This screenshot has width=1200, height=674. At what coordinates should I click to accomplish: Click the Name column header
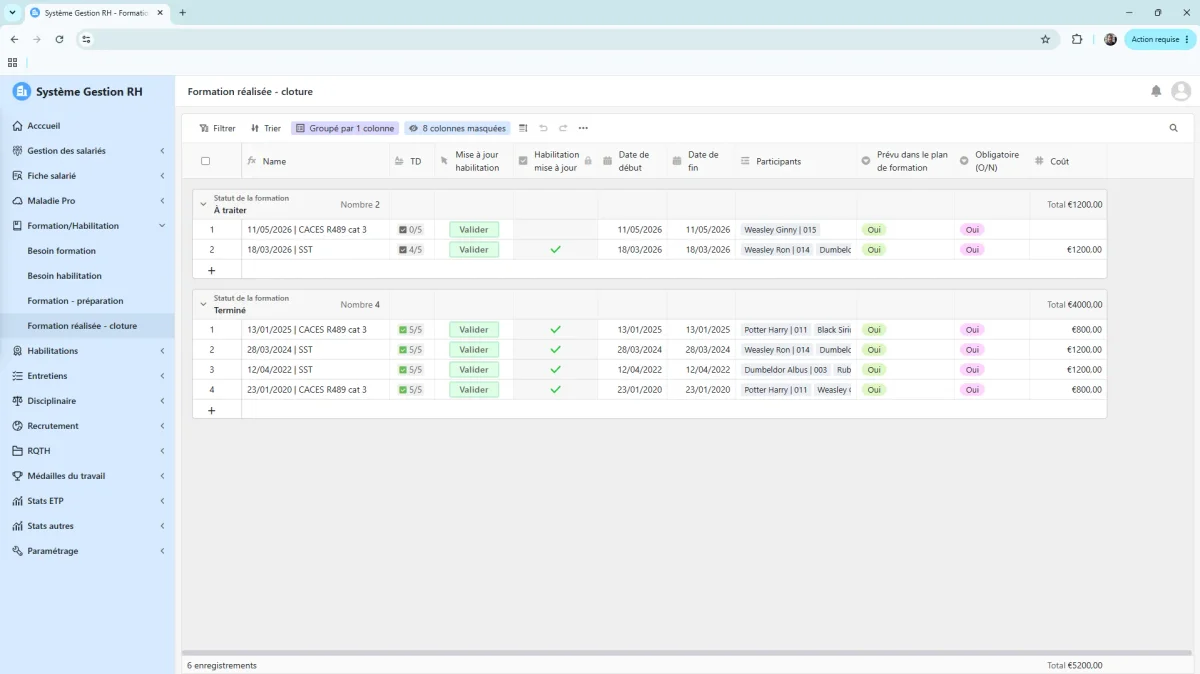point(316,161)
